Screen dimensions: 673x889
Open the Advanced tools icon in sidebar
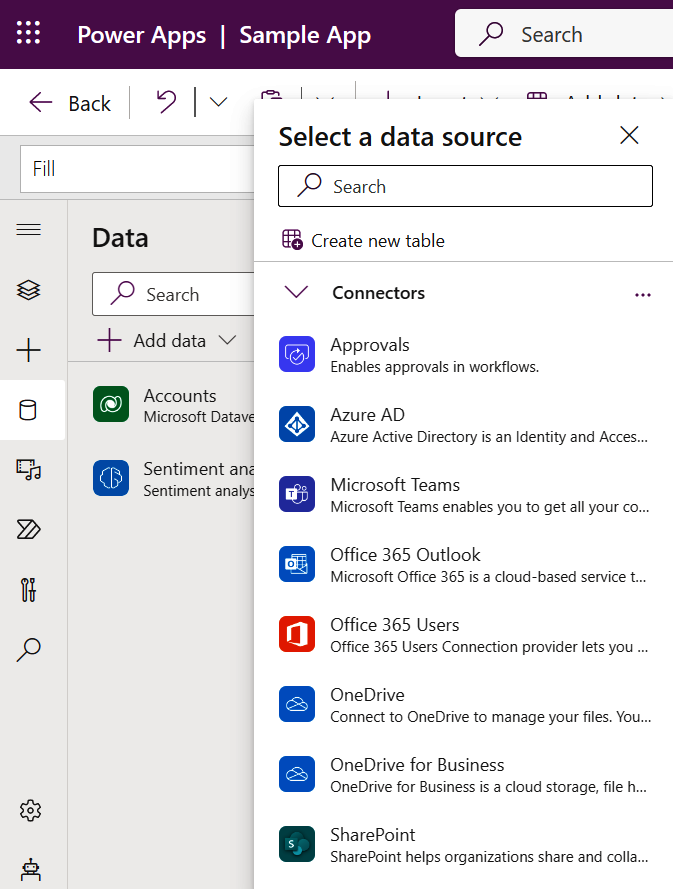(29, 590)
